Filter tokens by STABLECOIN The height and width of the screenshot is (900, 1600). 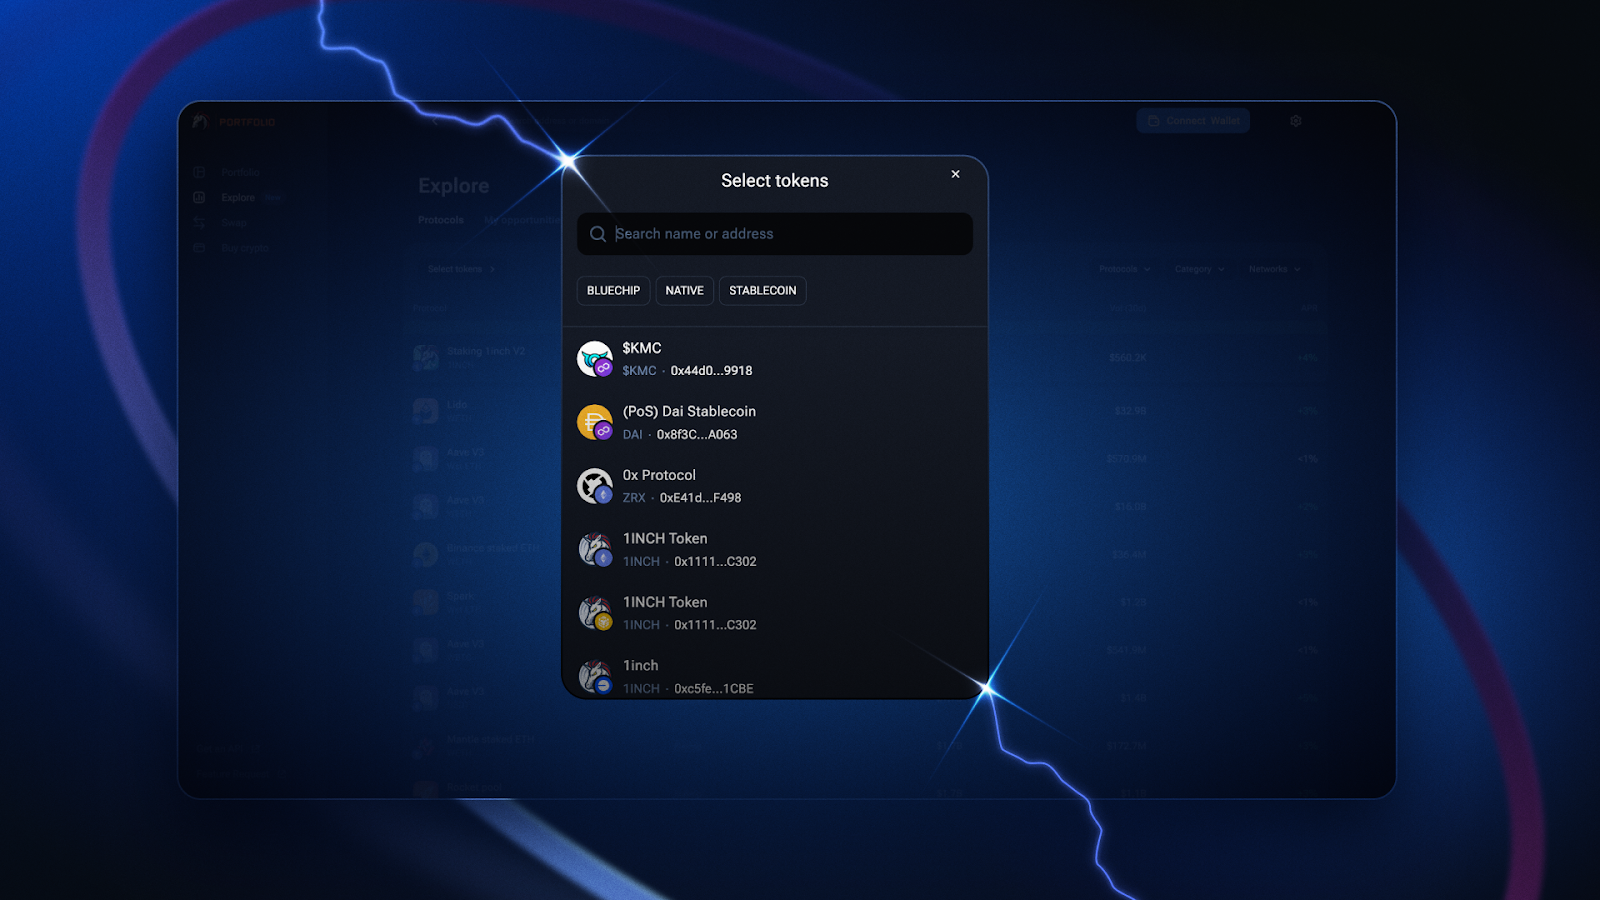pyautogui.click(x=763, y=291)
